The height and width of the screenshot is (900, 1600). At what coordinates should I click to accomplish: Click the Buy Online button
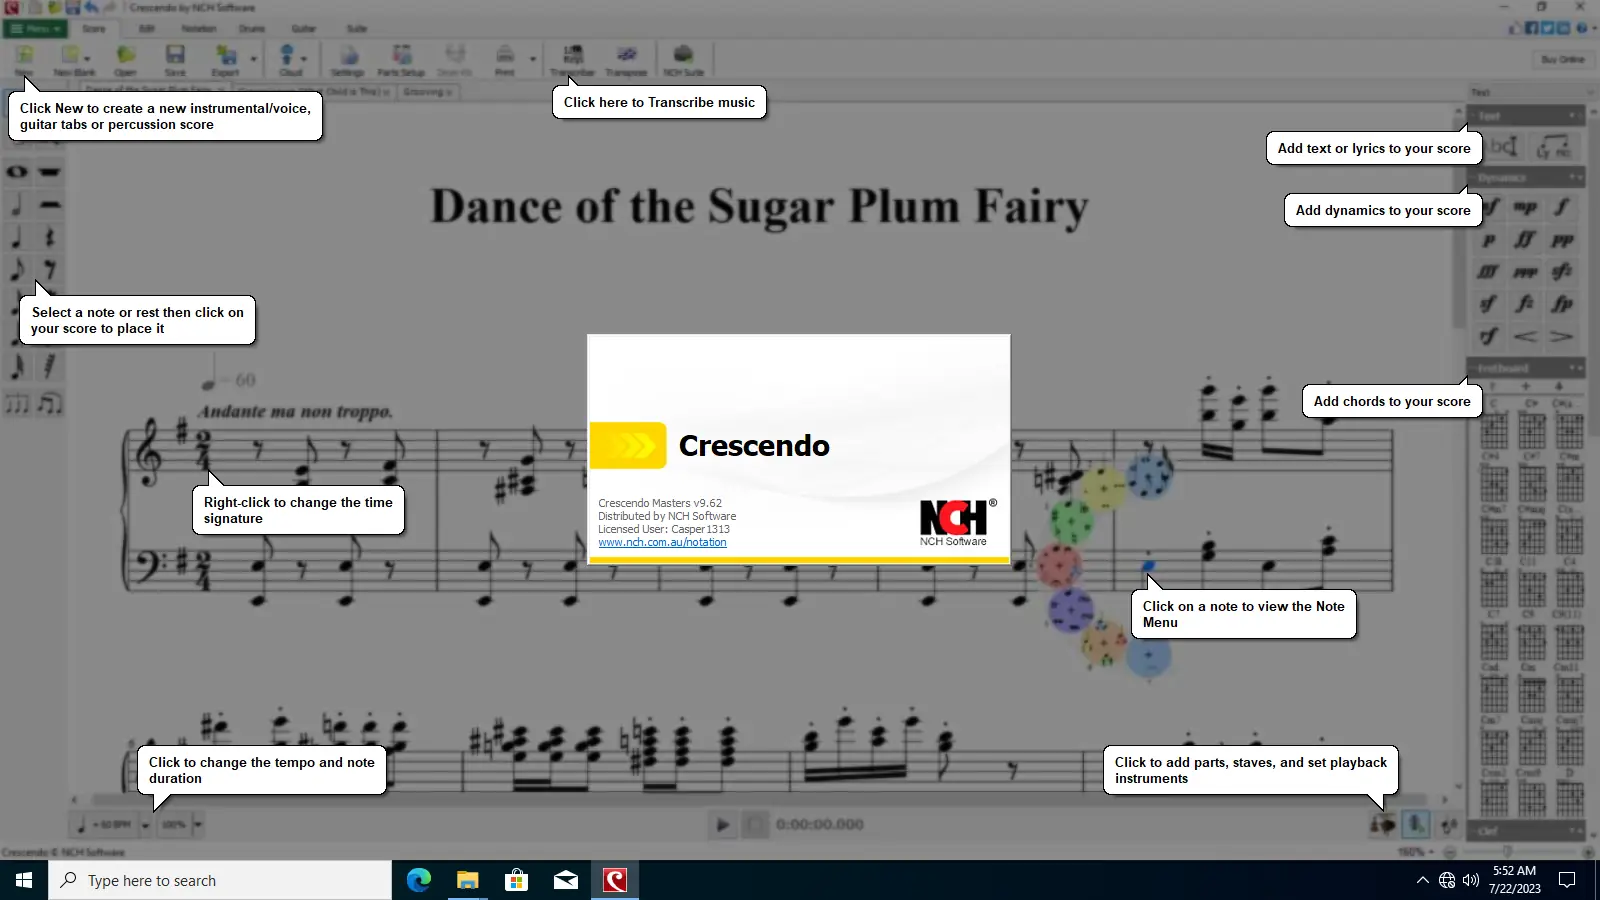pos(1563,59)
